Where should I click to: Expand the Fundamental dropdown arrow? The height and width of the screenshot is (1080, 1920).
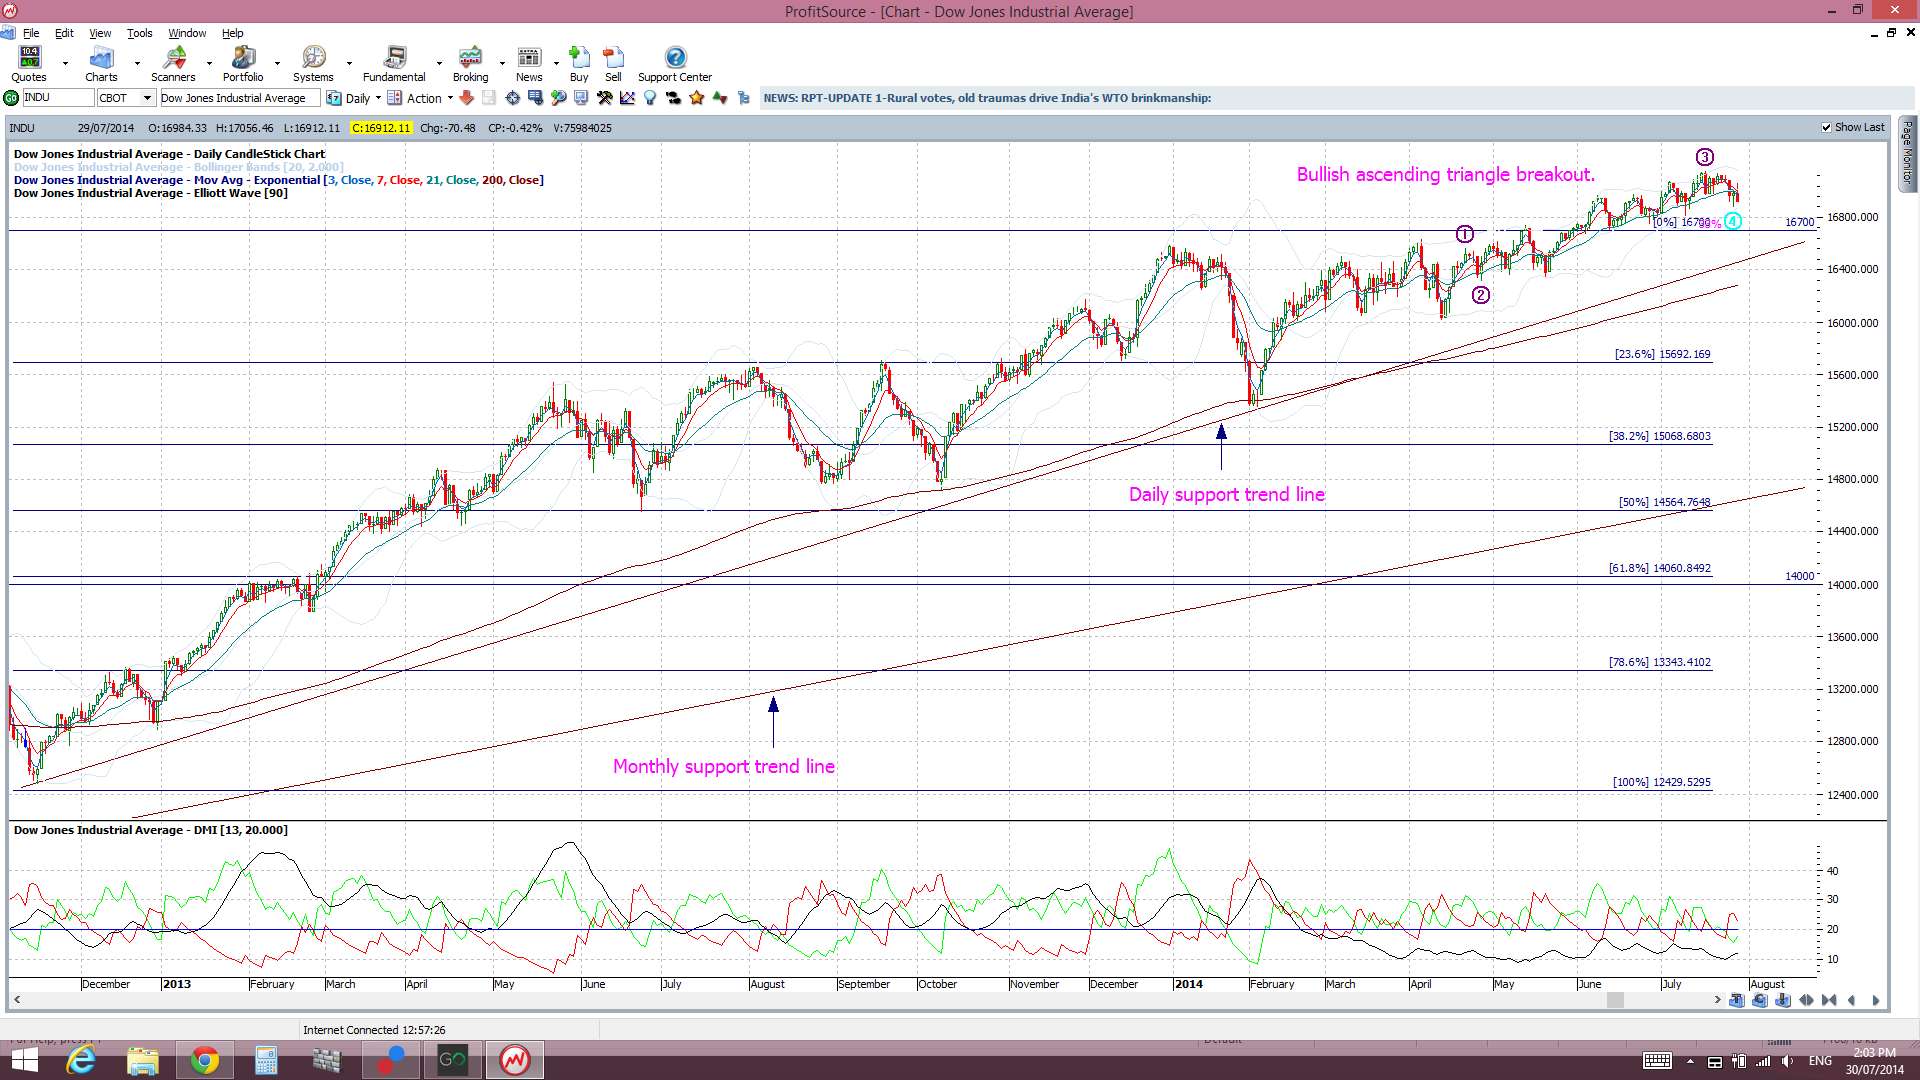pos(439,63)
